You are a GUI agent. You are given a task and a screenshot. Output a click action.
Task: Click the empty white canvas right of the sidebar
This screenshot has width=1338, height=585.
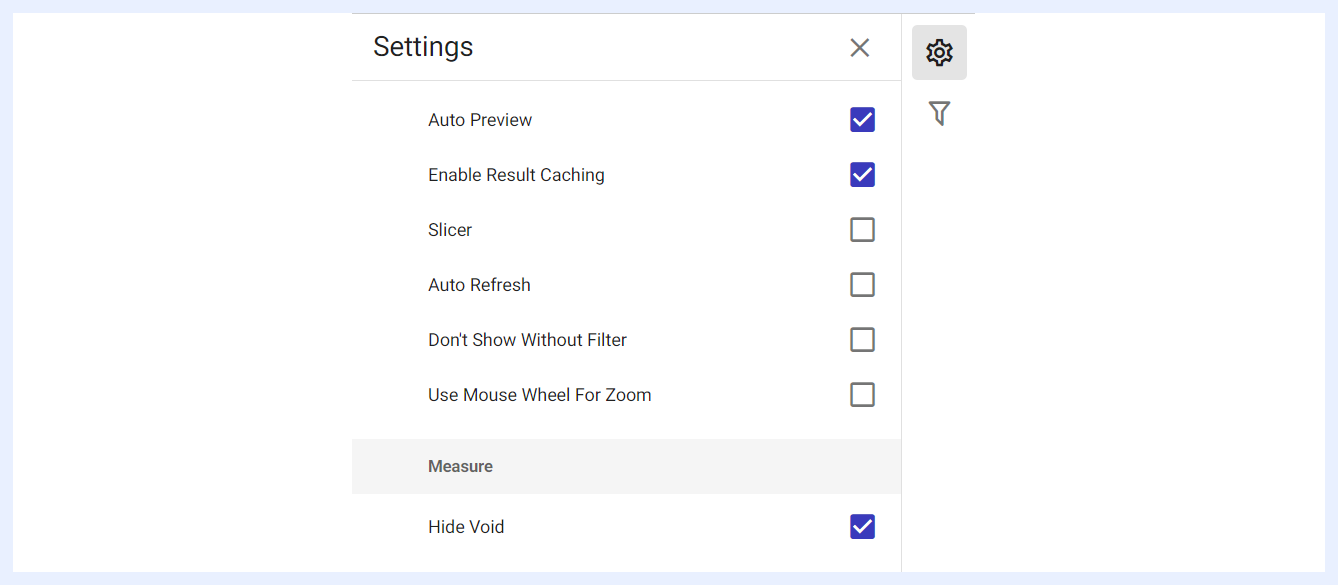point(1150,300)
